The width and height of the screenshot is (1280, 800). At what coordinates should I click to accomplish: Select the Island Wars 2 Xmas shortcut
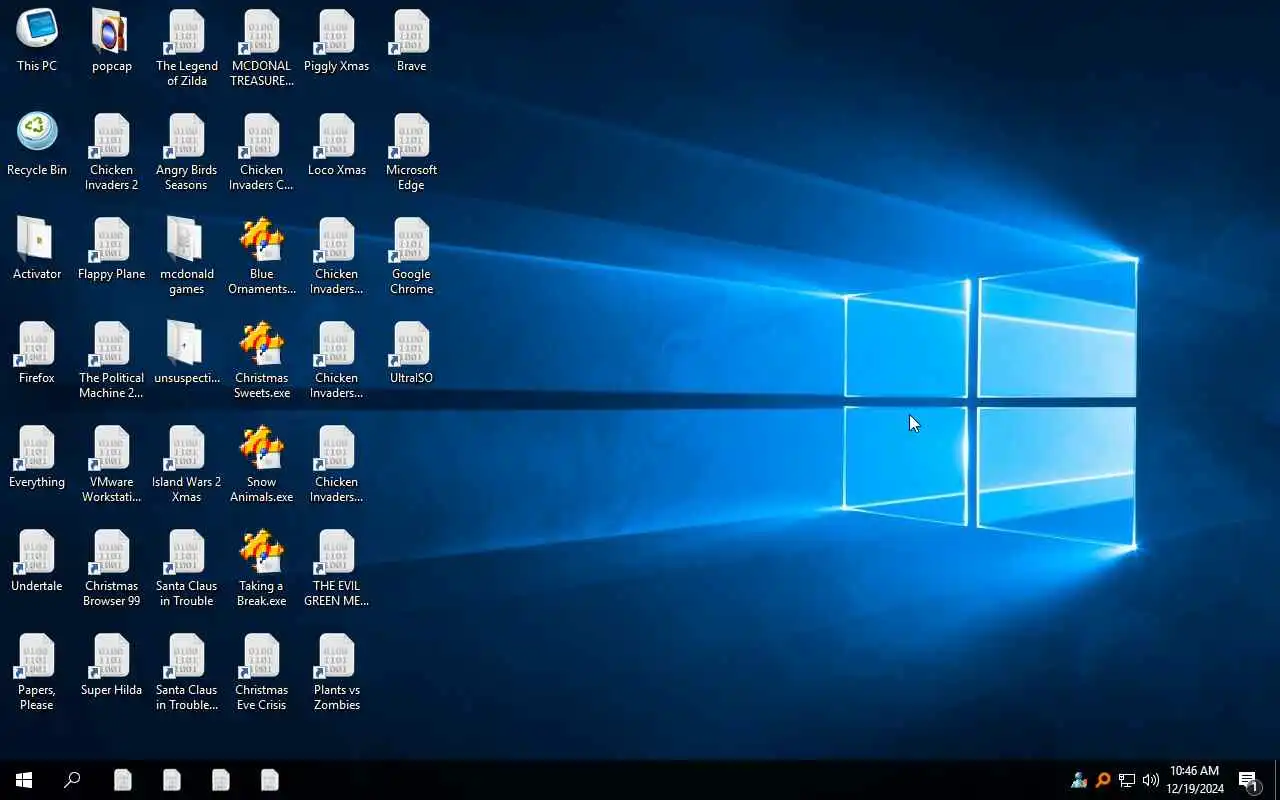[x=187, y=463]
